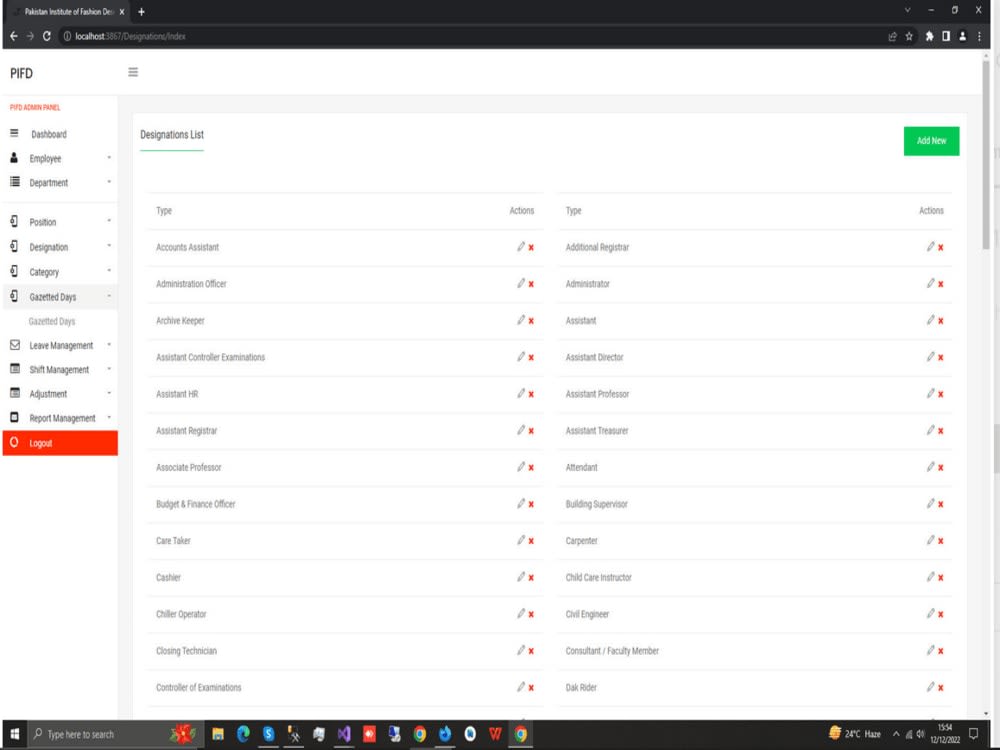Expand the Category sidebar menu

point(60,272)
